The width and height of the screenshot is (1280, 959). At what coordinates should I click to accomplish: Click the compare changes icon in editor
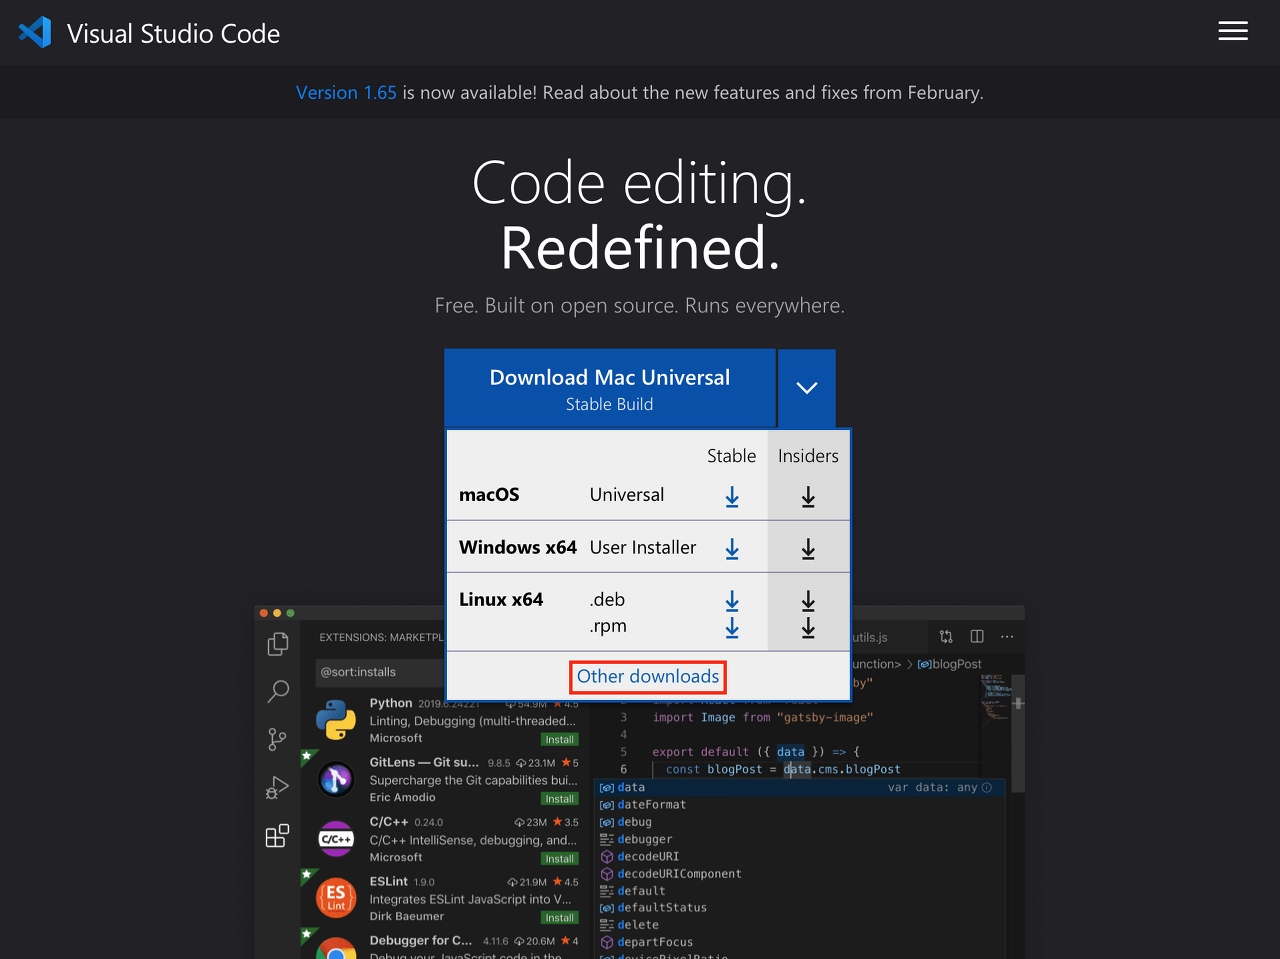(x=946, y=636)
